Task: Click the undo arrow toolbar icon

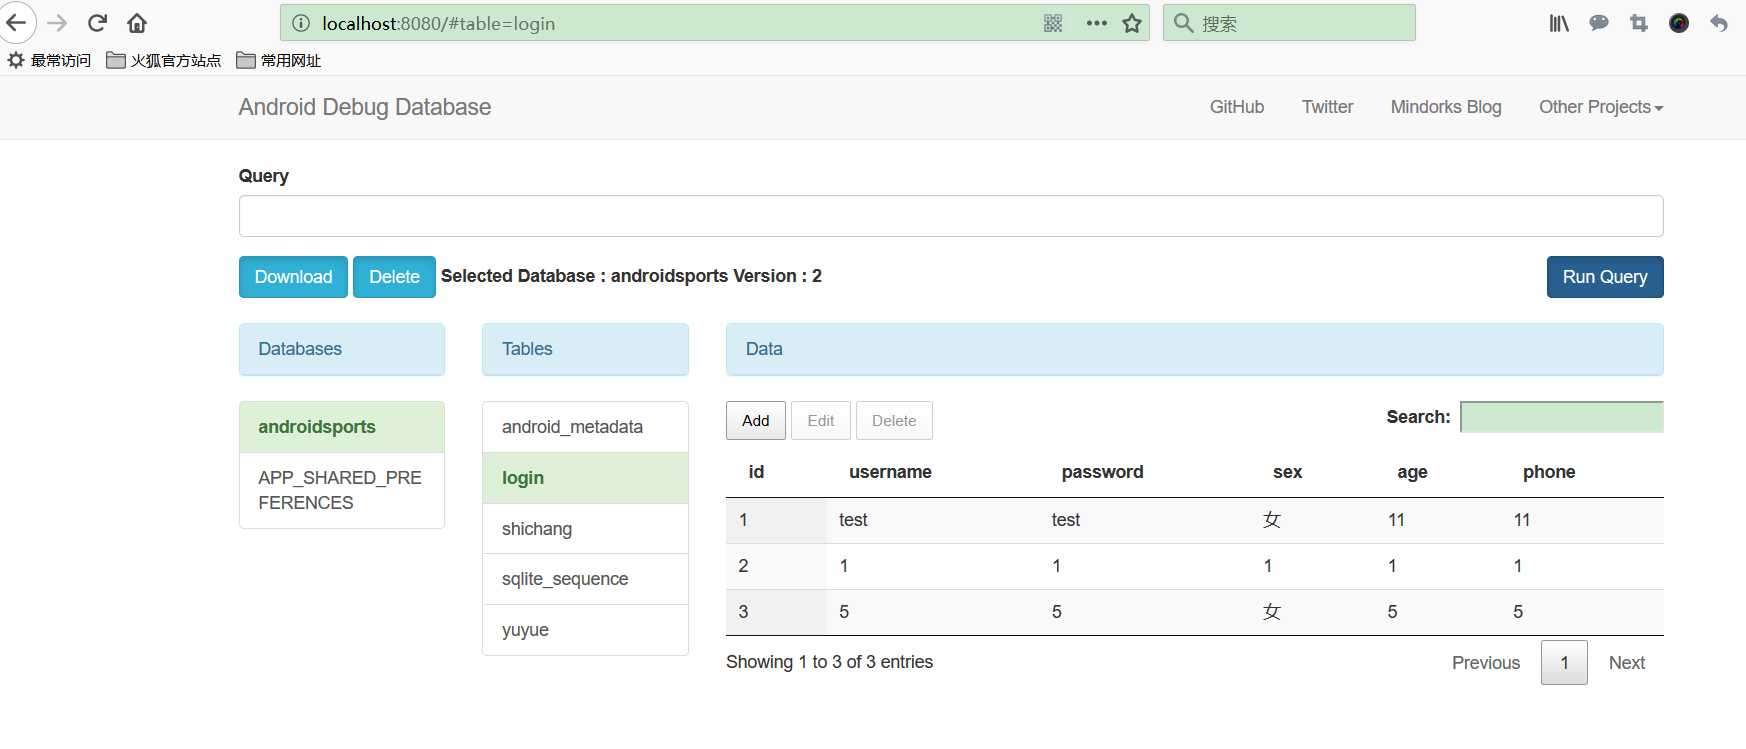Action: [1719, 23]
